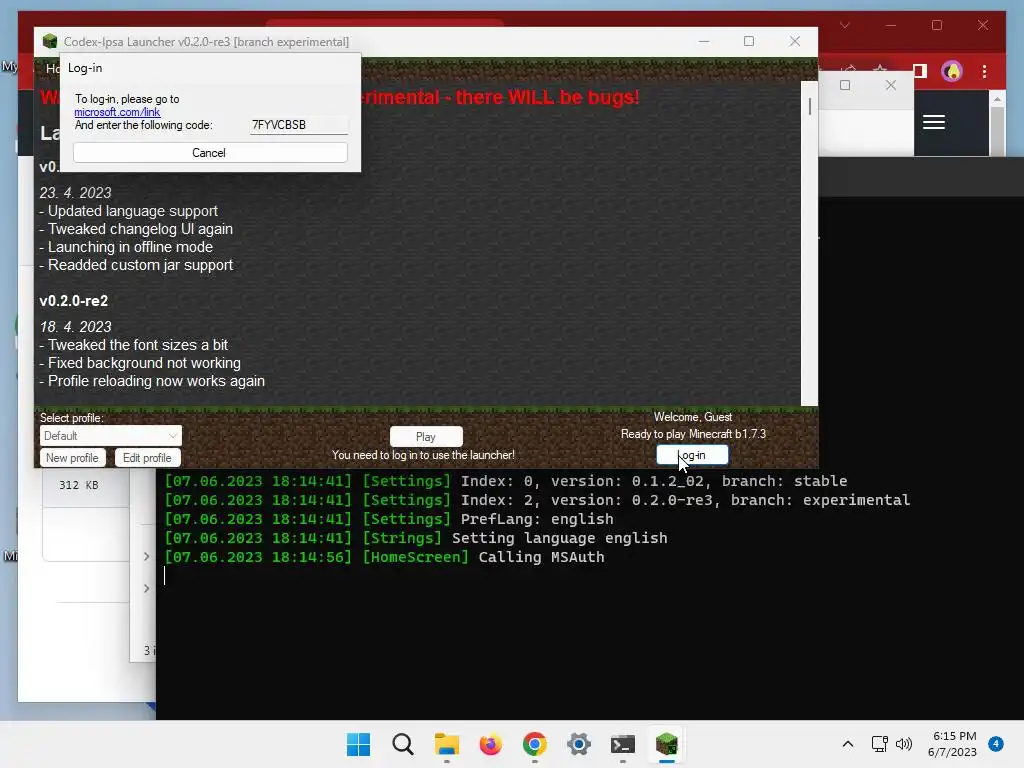
Task: Click the Codex-Ipsa launcher taskbar icon
Action: (x=667, y=744)
